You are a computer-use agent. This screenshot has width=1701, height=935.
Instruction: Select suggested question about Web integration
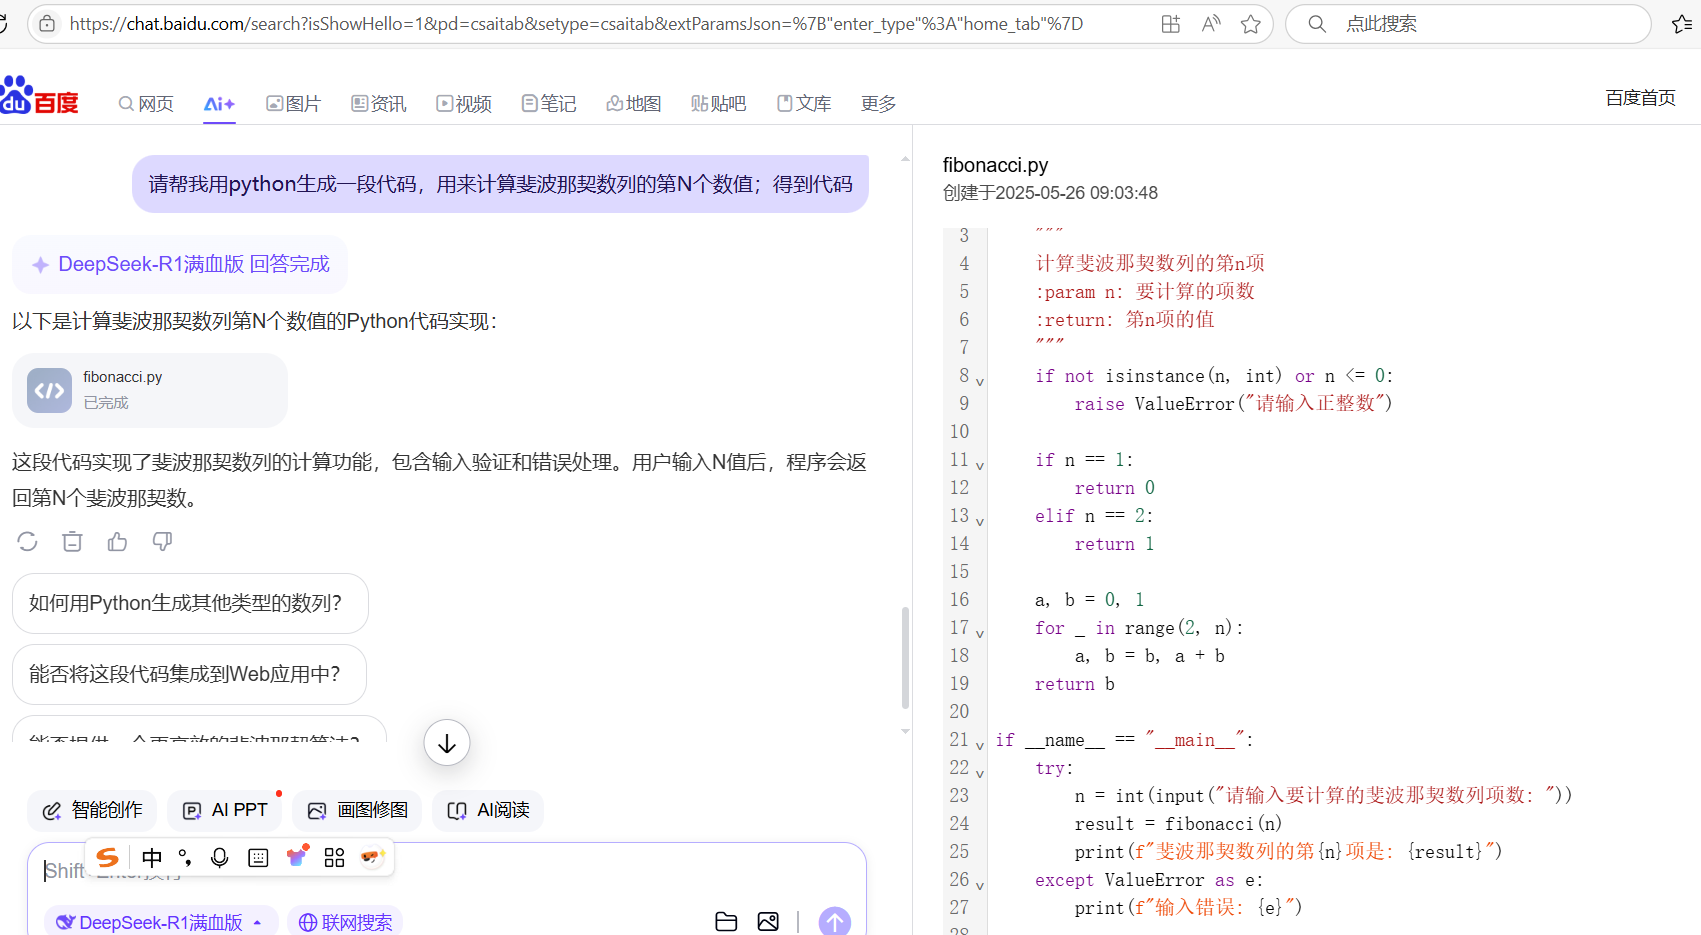click(x=190, y=674)
